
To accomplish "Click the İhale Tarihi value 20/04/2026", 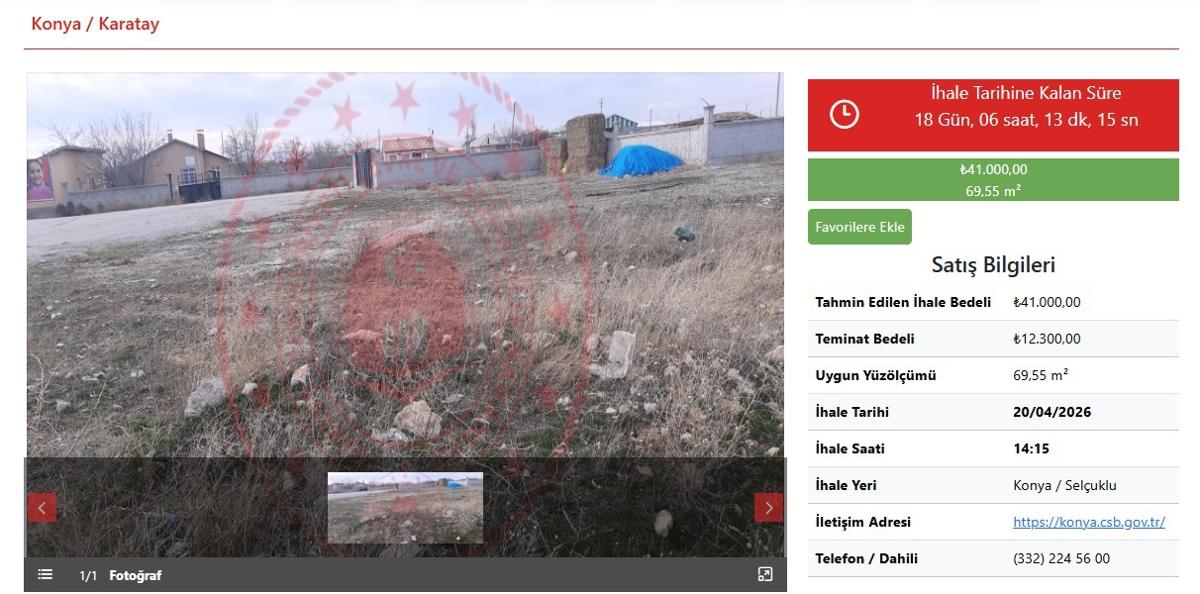I will pyautogui.click(x=1052, y=412).
